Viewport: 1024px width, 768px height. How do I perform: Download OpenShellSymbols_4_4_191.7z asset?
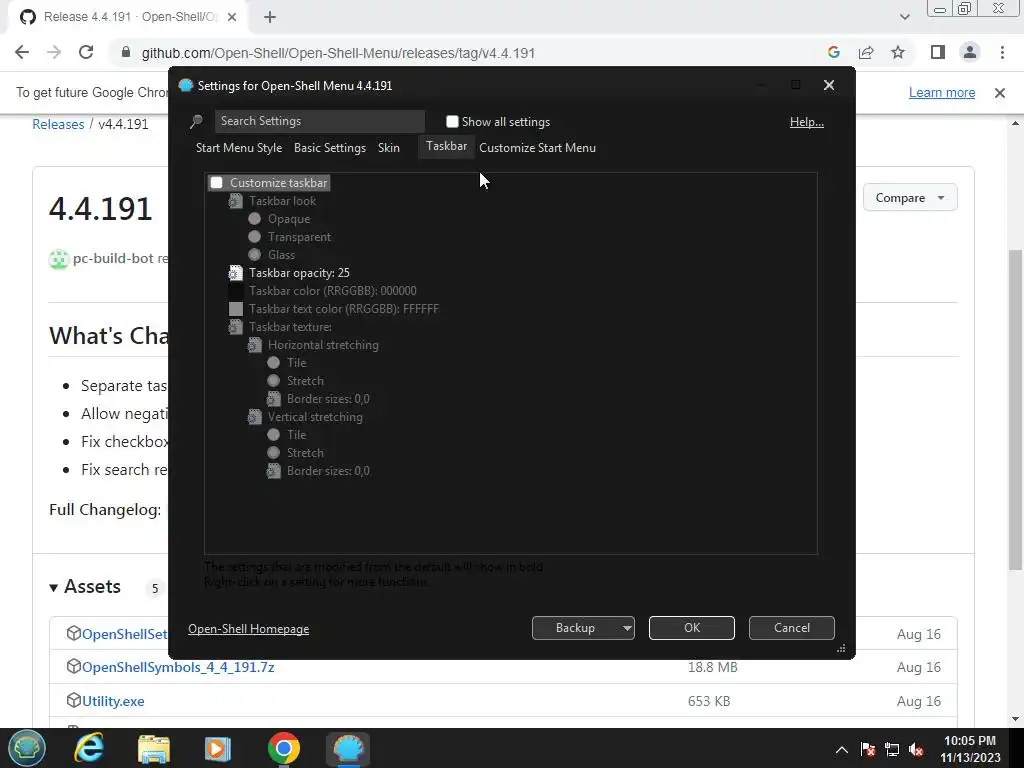pos(178,667)
